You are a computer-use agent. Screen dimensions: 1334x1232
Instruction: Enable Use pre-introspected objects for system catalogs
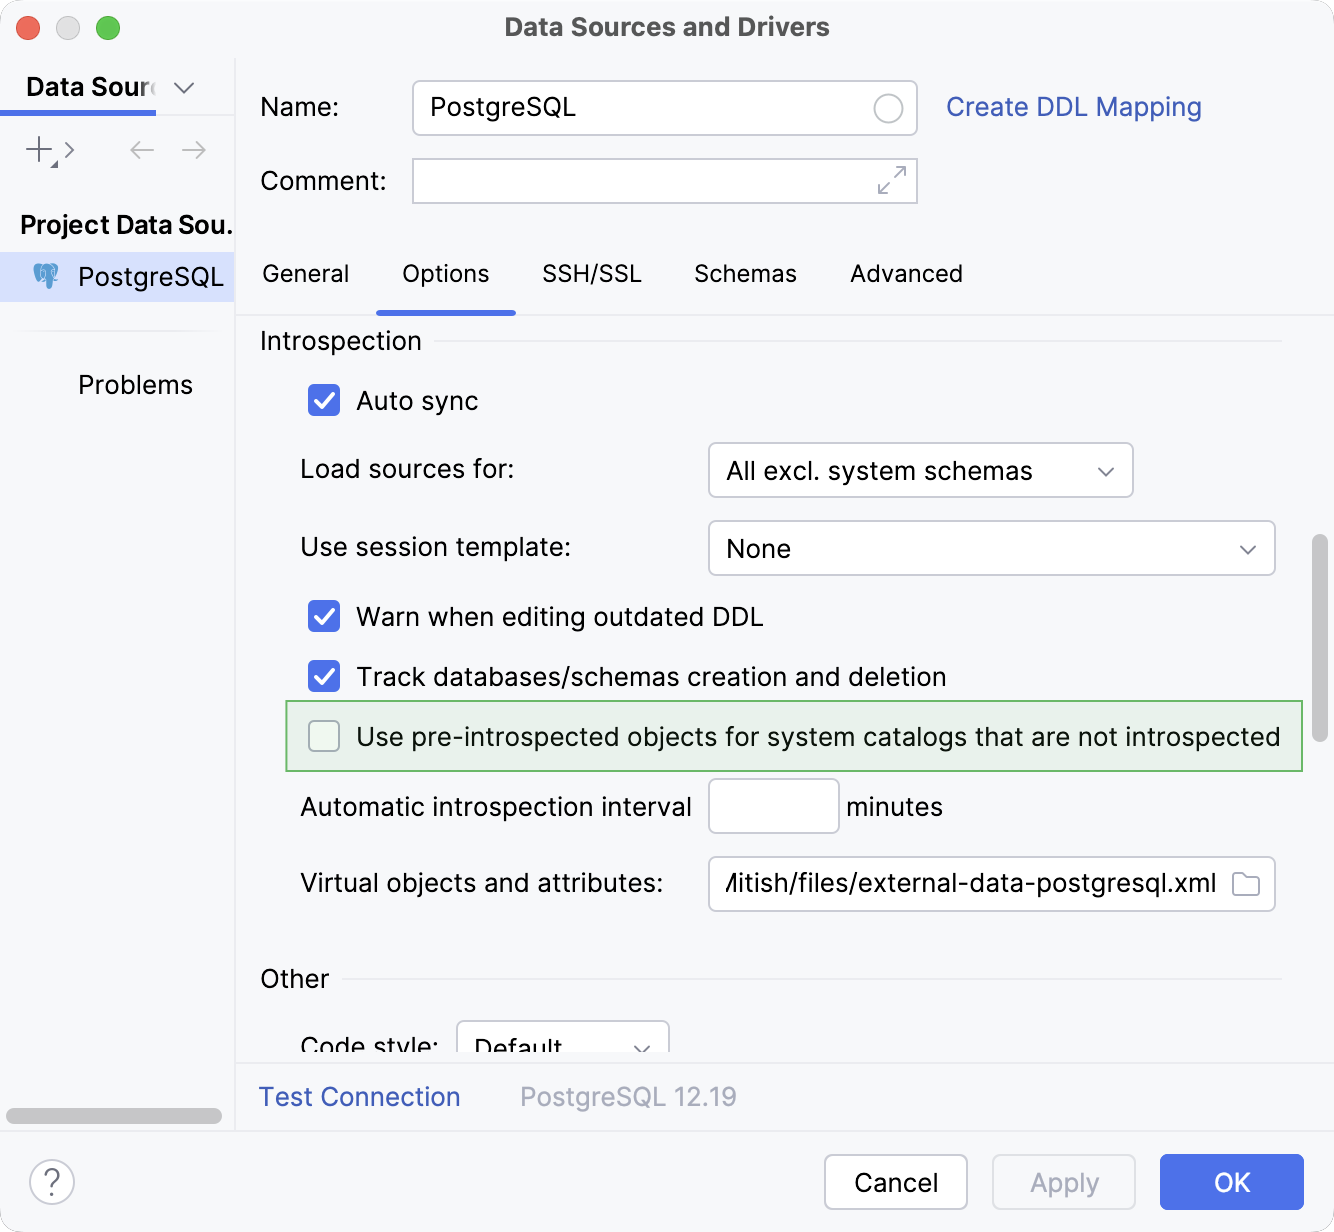[x=324, y=736]
